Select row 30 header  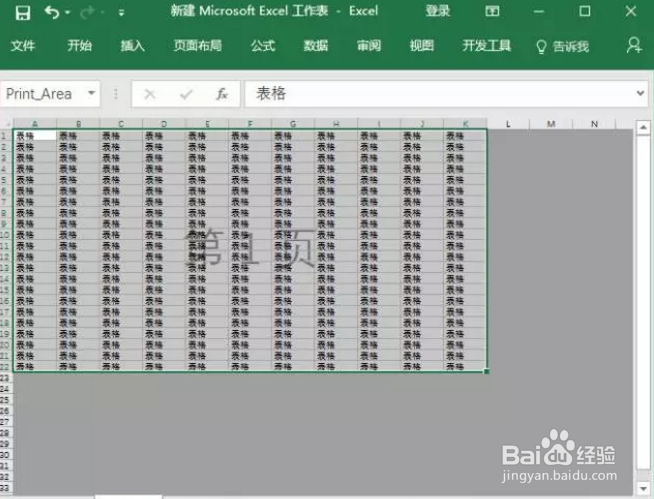(5, 455)
